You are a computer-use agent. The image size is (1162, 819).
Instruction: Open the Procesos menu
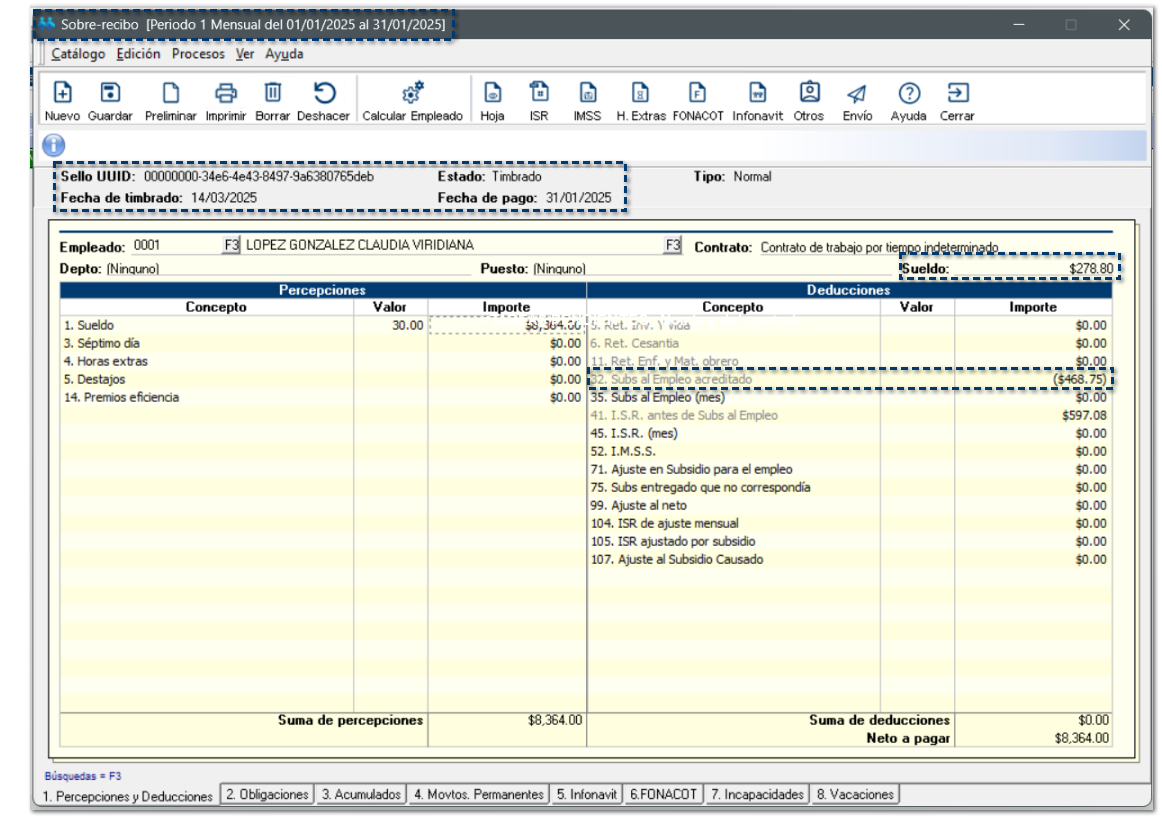pyautogui.click(x=198, y=54)
